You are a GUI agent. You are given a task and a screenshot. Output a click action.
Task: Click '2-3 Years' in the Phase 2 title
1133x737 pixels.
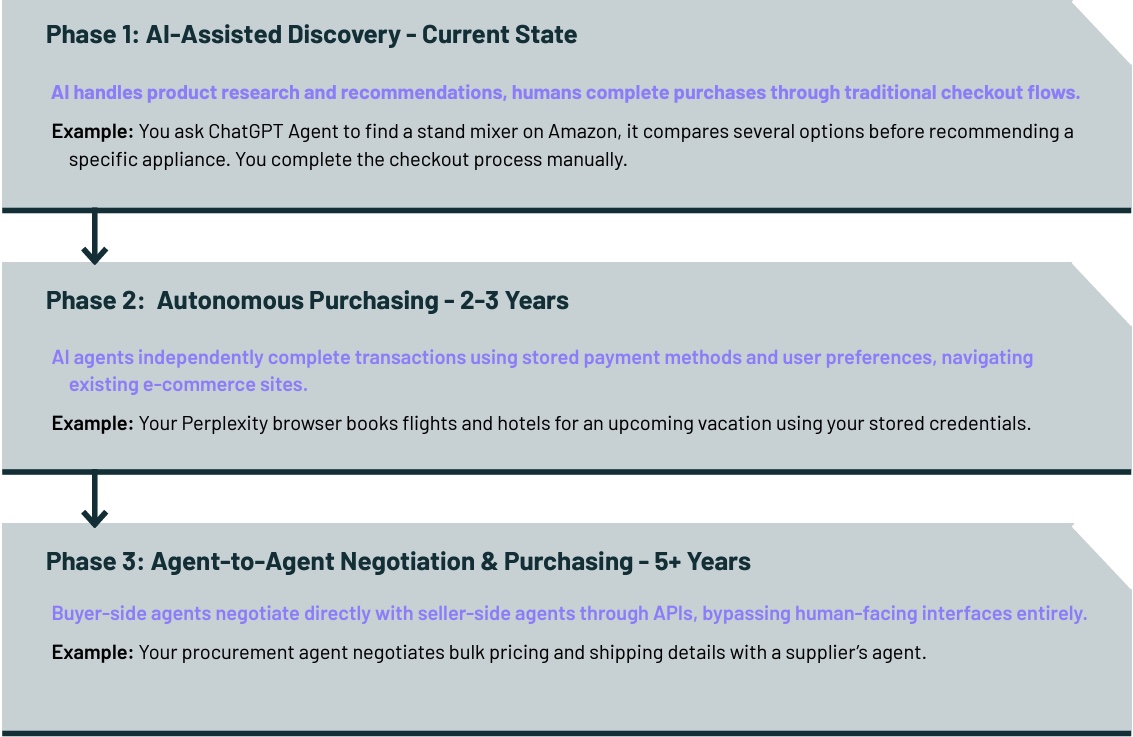point(514,300)
